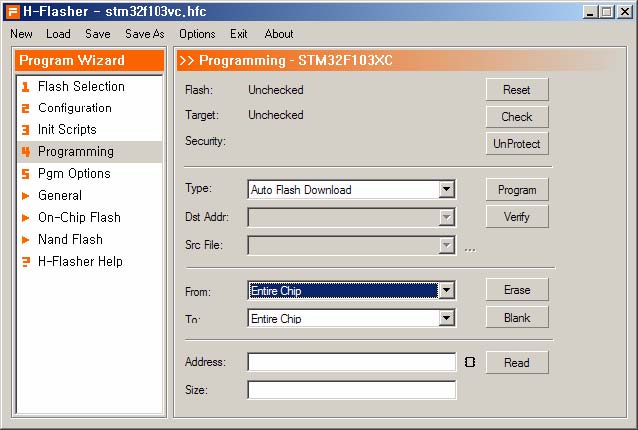
Task: Open the New menu
Action: click(22, 34)
